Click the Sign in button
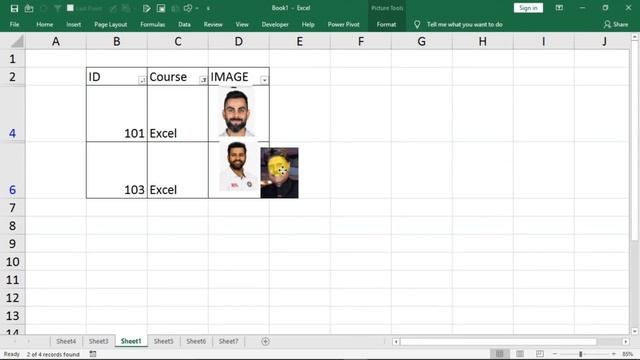 pyautogui.click(x=528, y=8)
